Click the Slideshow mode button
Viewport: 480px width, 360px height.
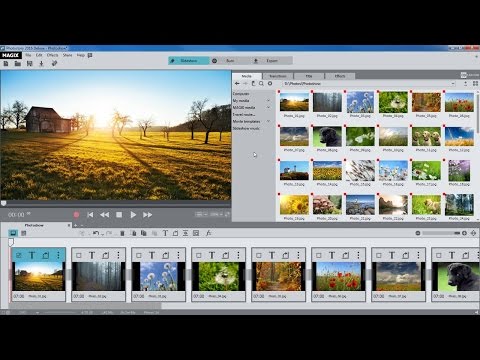tap(189, 61)
